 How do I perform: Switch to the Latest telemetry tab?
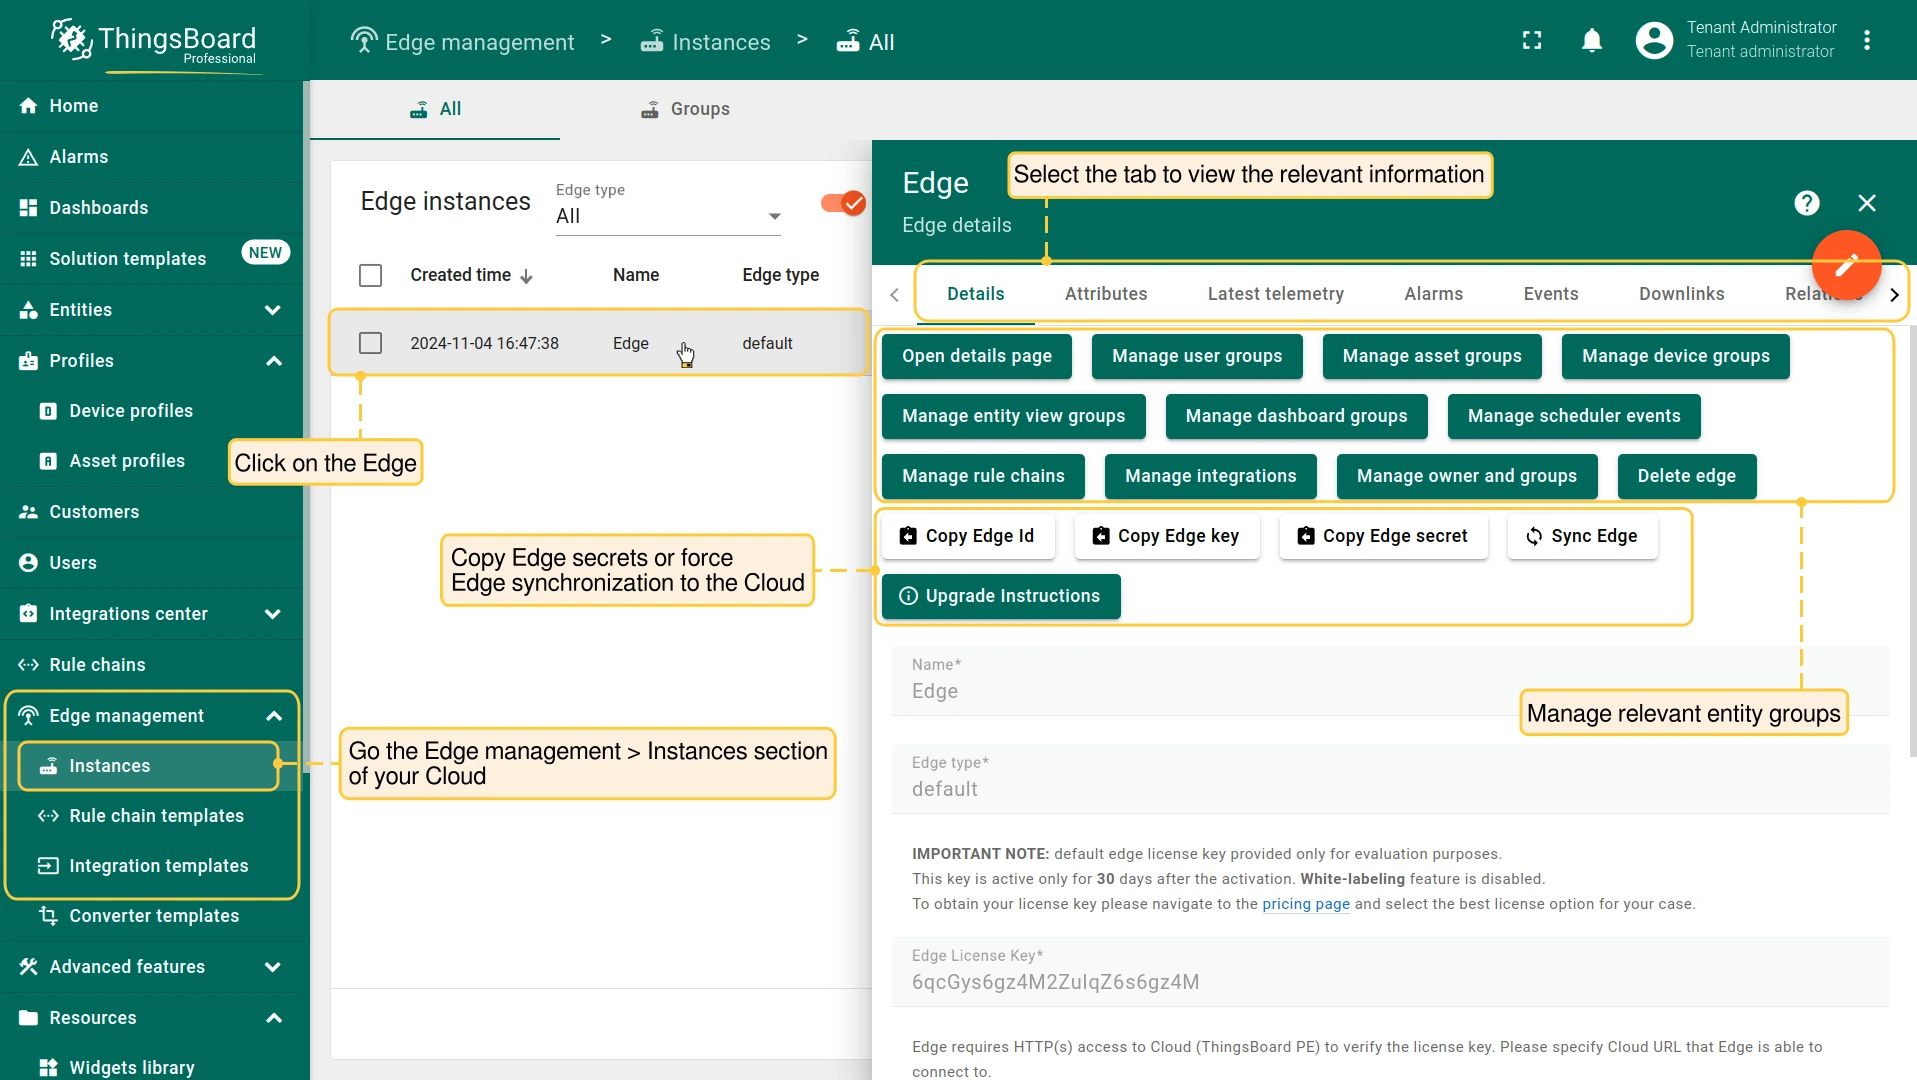click(x=1275, y=294)
